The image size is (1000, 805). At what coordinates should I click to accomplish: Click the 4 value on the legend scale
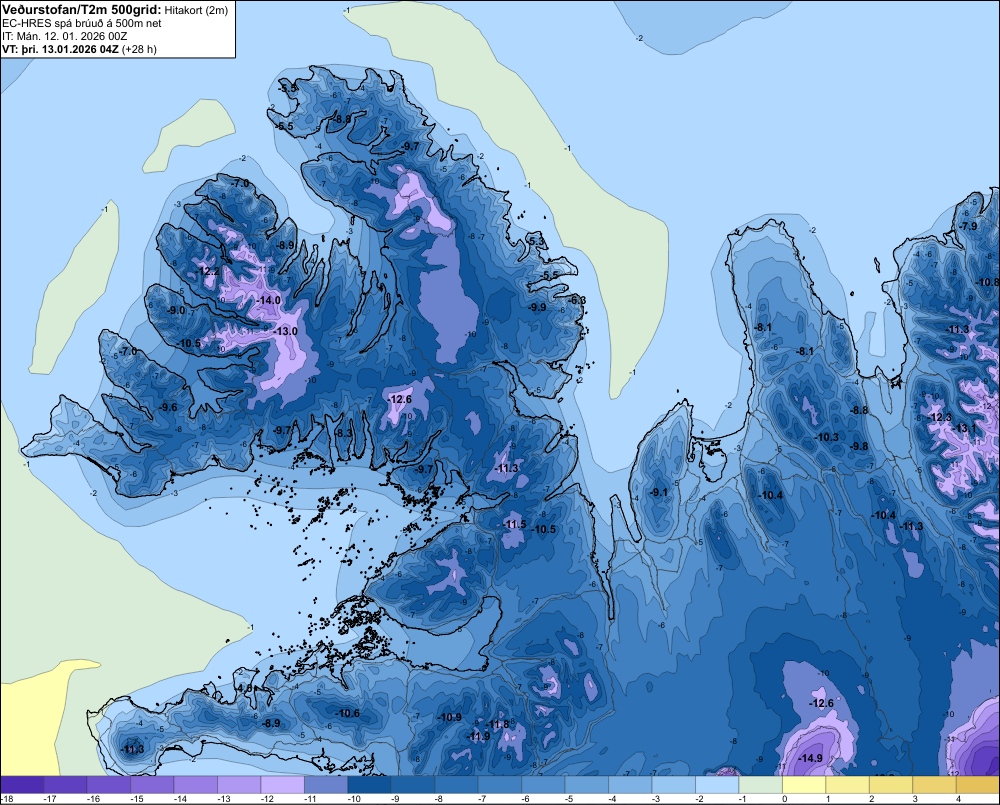pos(958,799)
